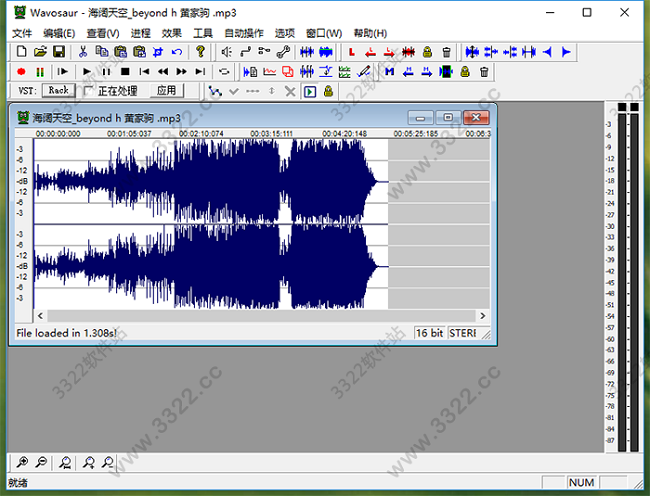The height and width of the screenshot is (496, 650).
Task: Toggle the green play box in VST toolbar
Action: coord(310,91)
